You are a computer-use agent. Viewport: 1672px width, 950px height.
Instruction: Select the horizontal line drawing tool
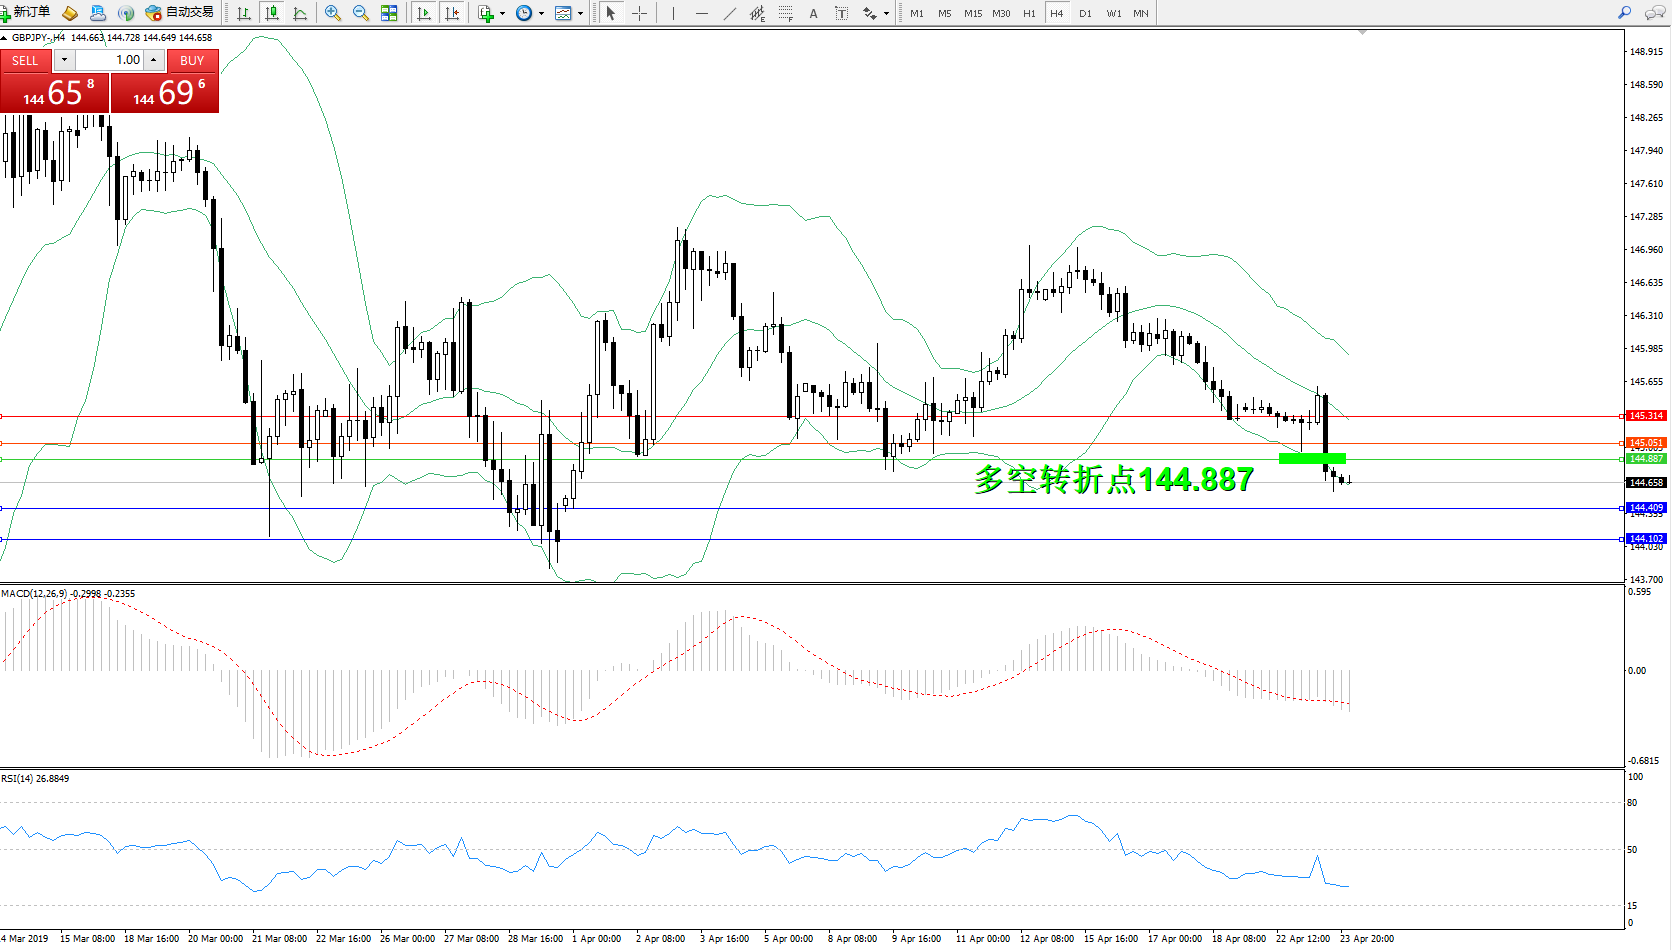point(702,13)
